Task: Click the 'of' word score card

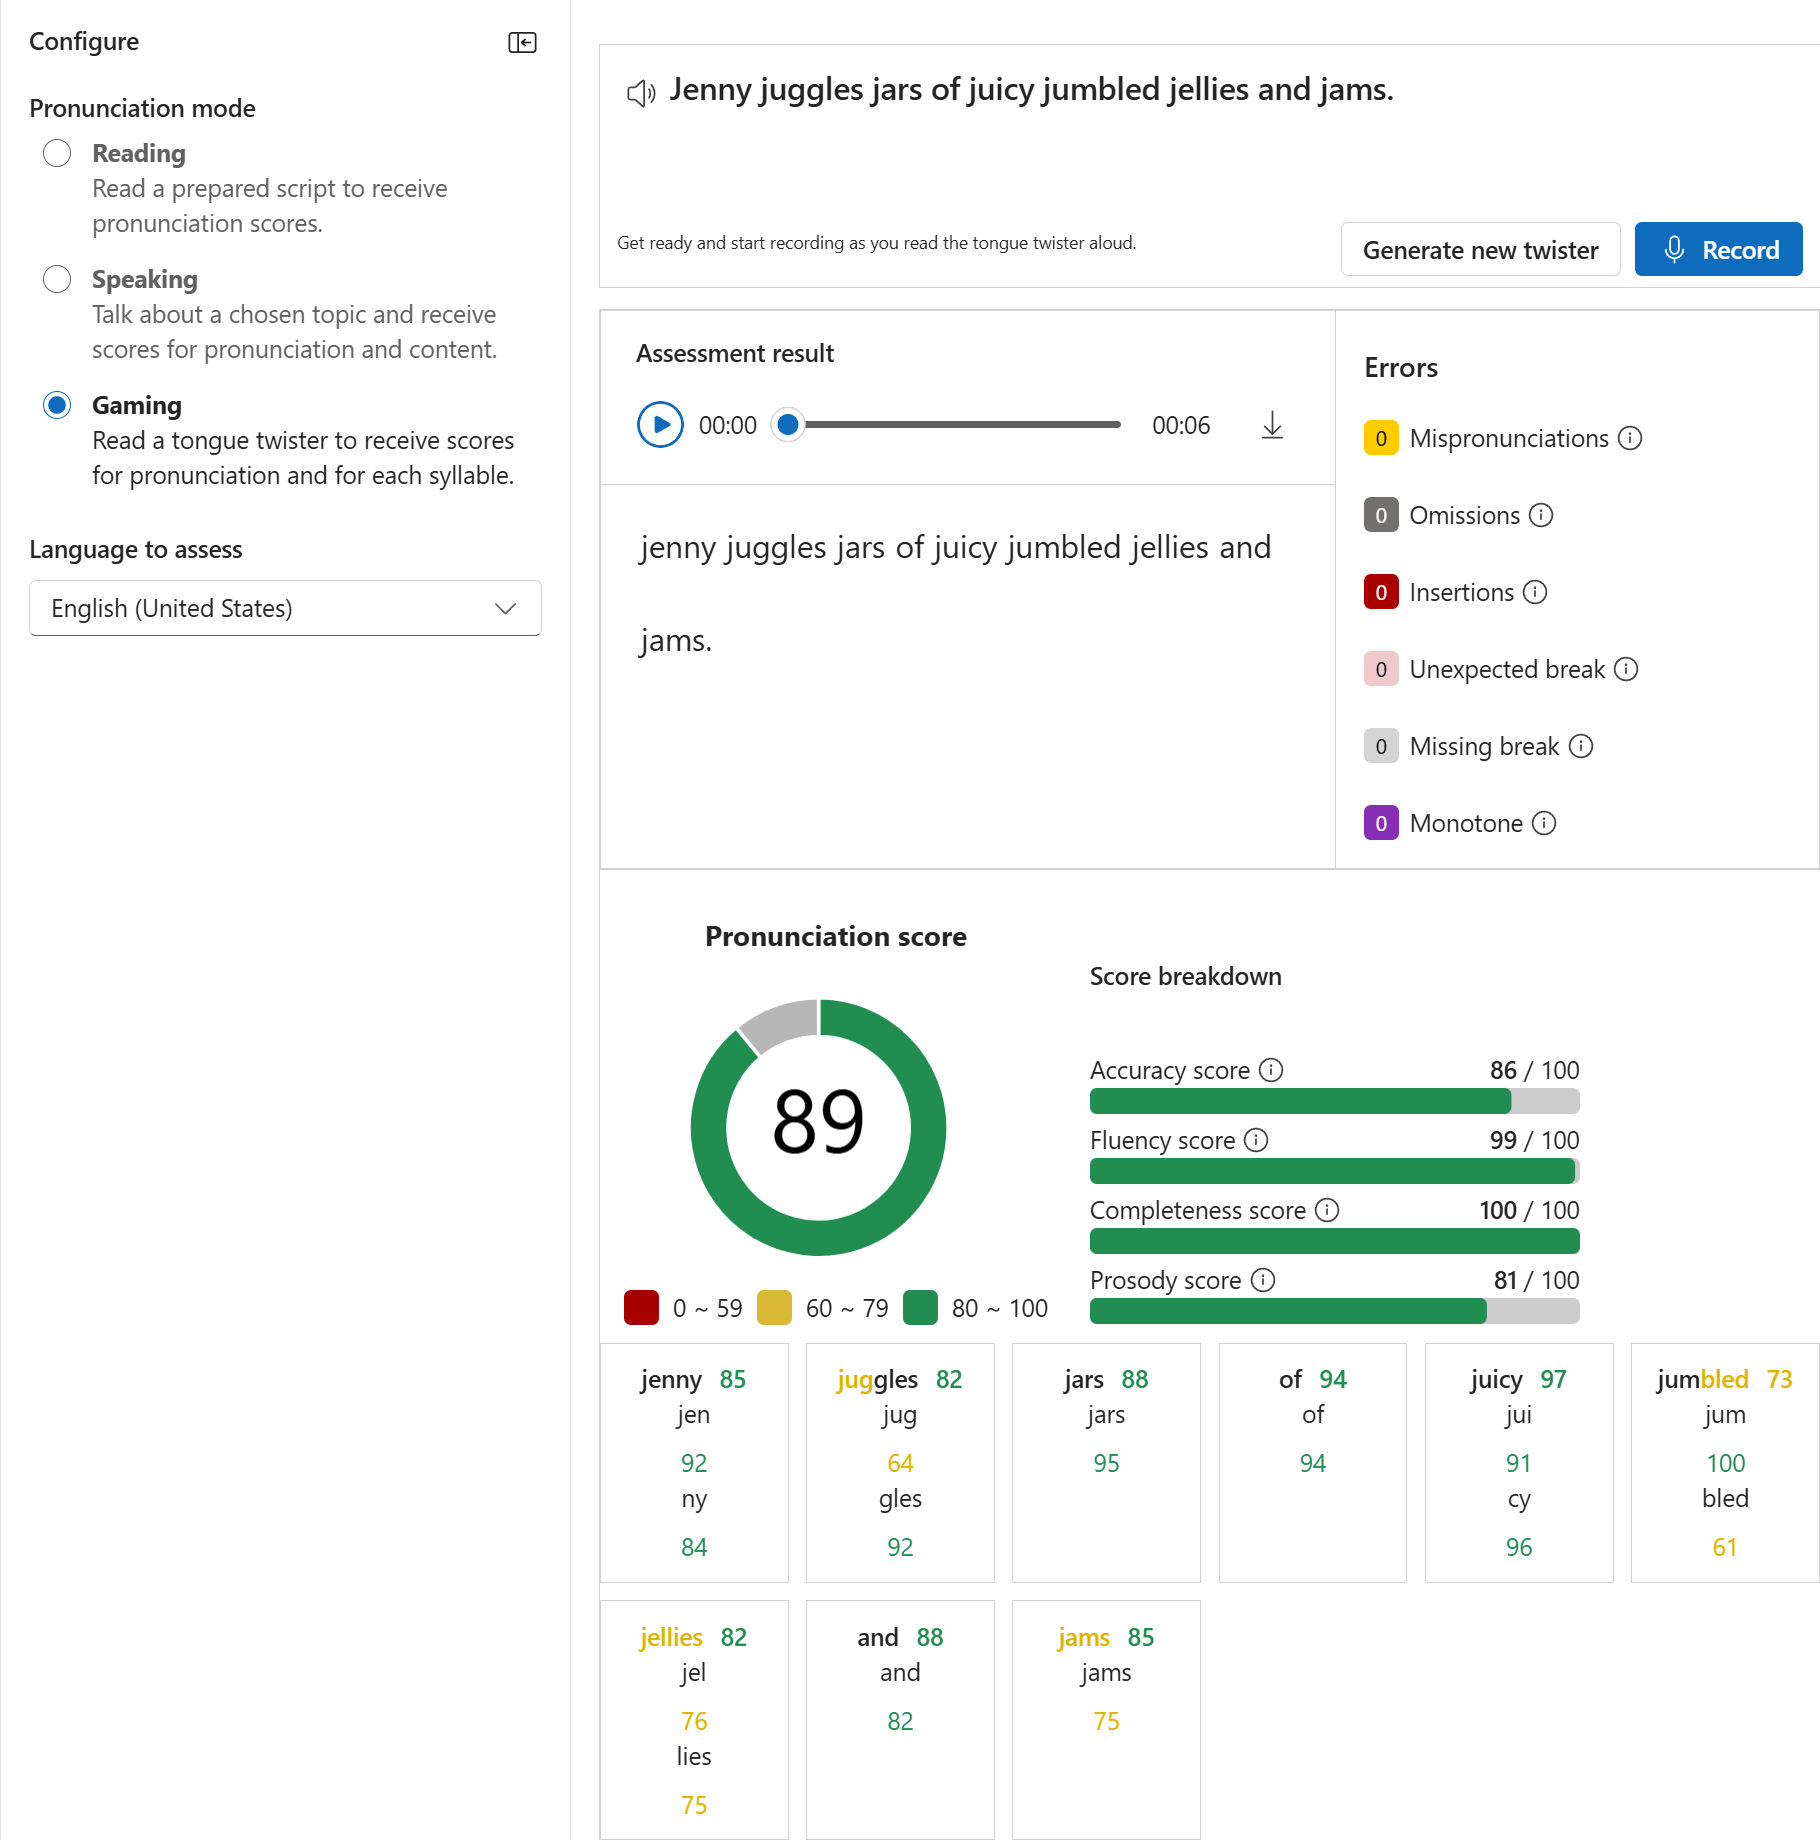Action: click(1313, 1463)
